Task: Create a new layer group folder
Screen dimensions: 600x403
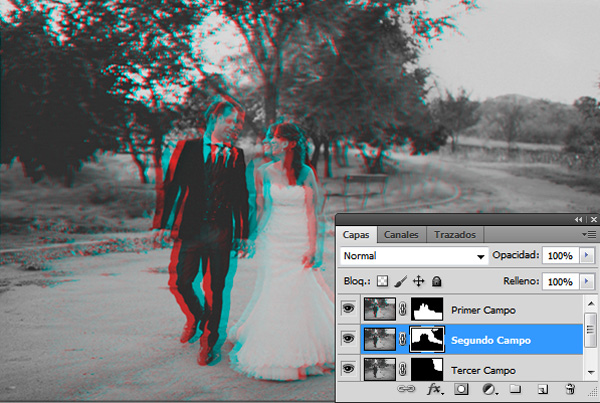Action: click(x=515, y=389)
